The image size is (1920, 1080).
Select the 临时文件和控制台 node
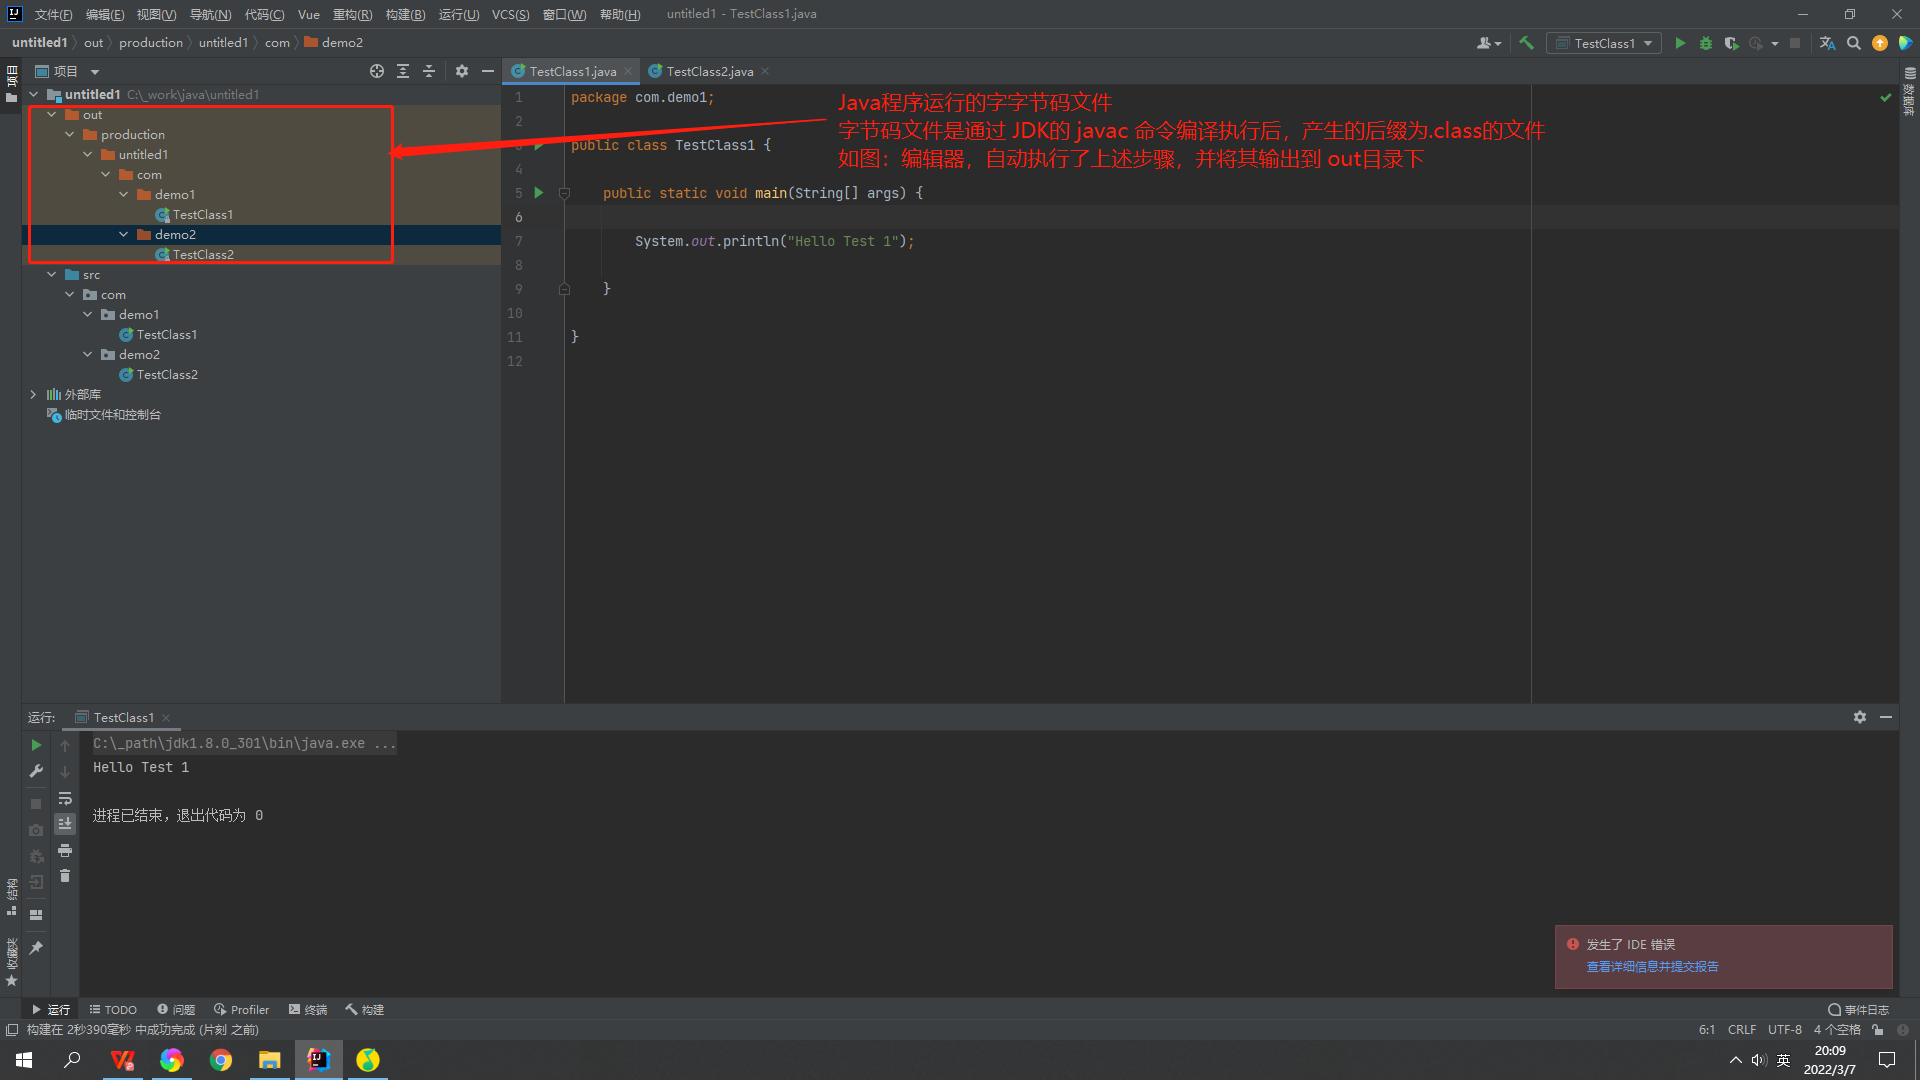[112, 415]
